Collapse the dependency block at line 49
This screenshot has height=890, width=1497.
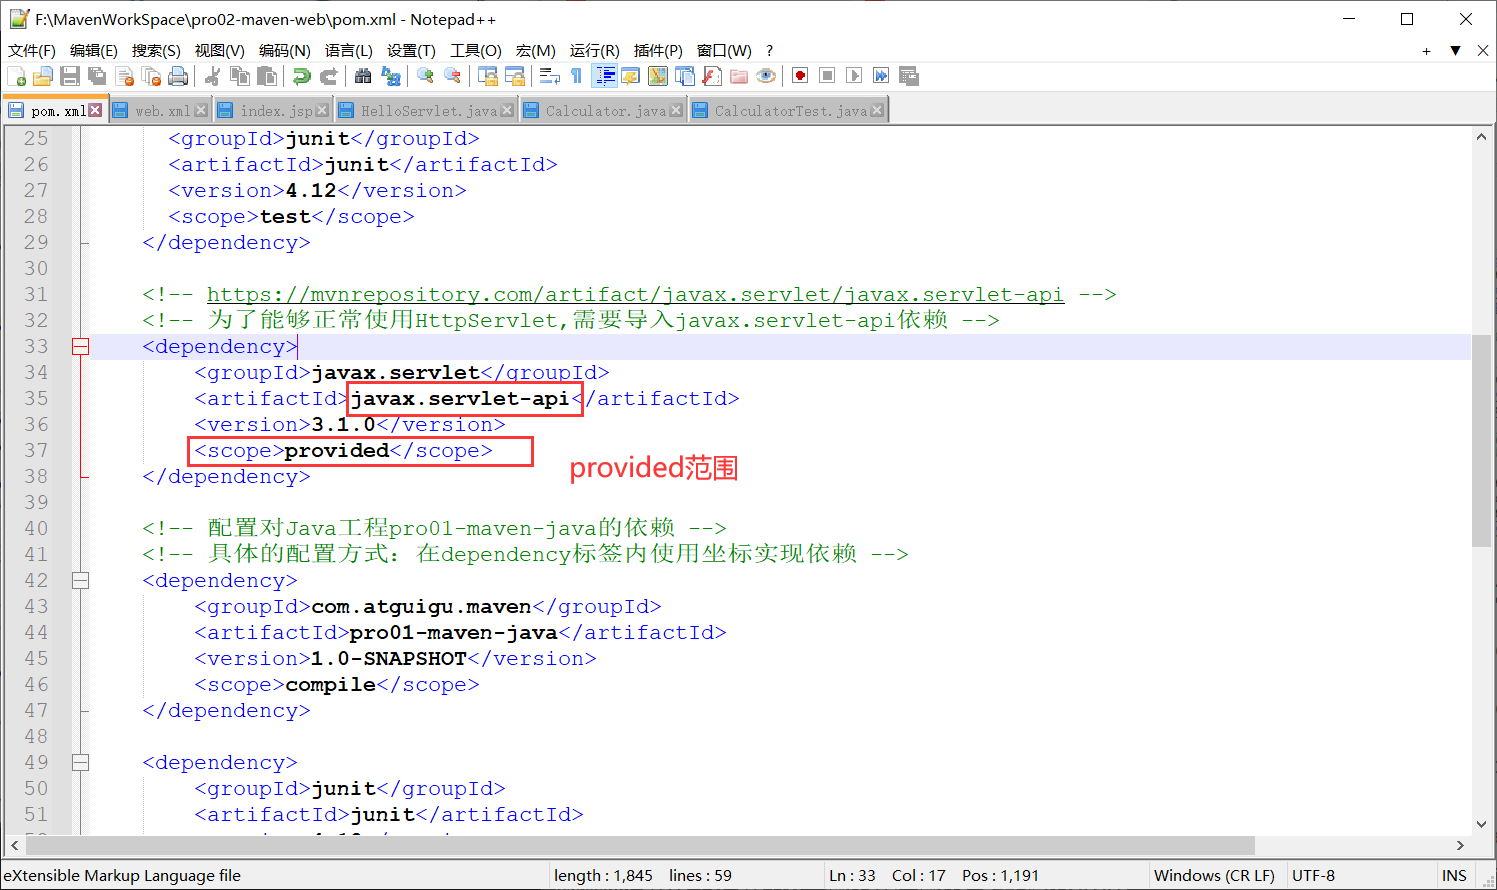81,763
